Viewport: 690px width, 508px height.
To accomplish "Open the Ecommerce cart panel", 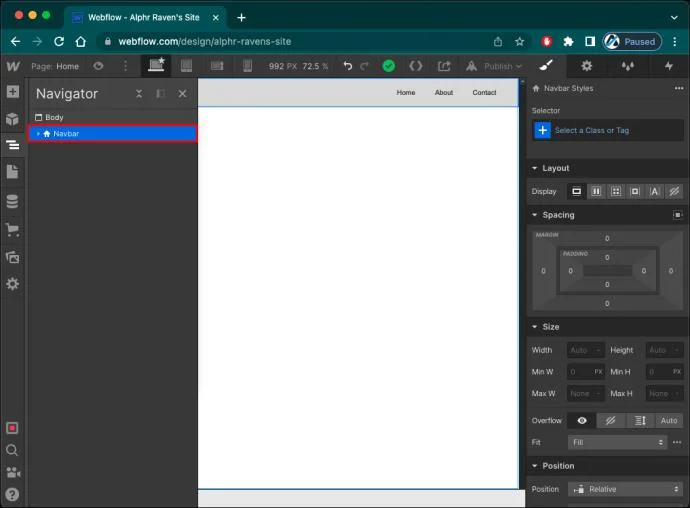I will [13, 229].
